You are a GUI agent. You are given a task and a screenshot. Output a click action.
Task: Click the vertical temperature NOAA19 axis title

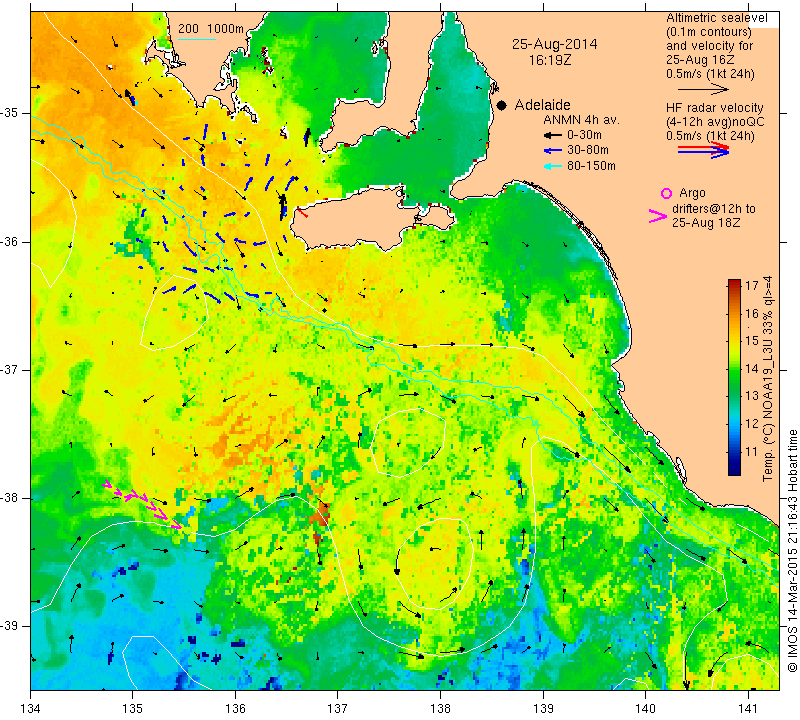768,379
